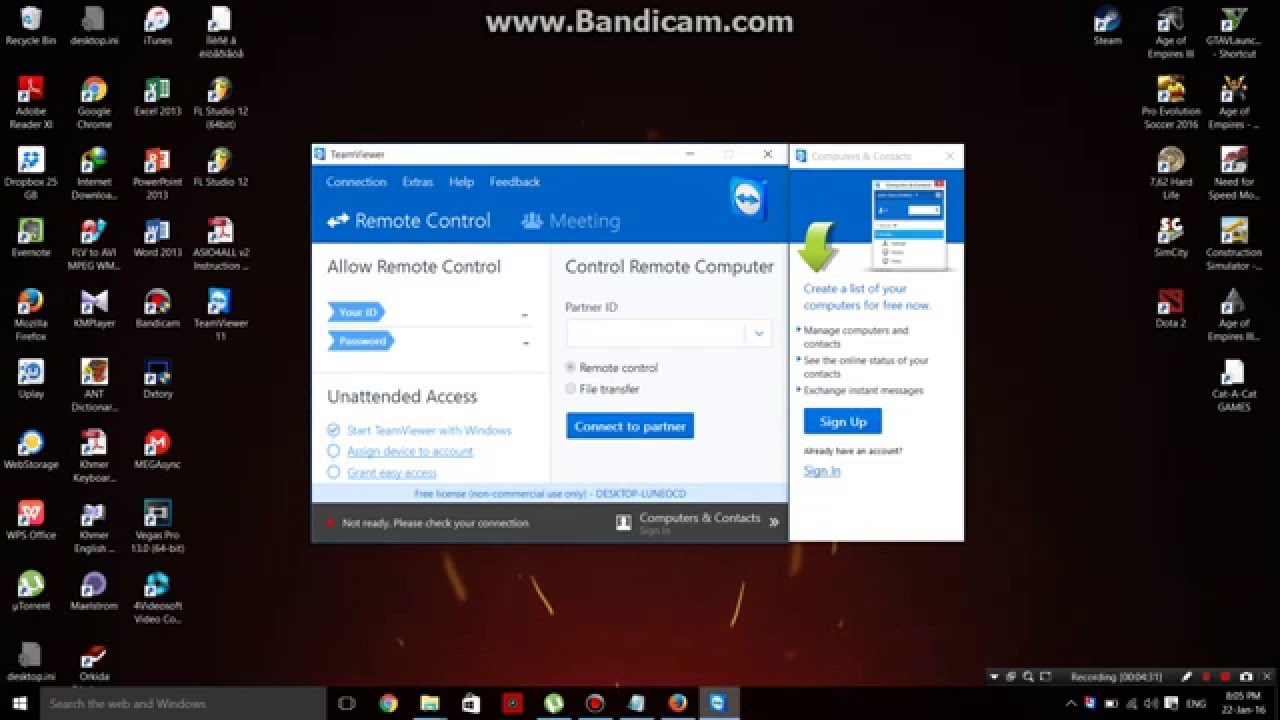Click the red connection status indicator
This screenshot has width=1280, height=720.
coord(329,523)
